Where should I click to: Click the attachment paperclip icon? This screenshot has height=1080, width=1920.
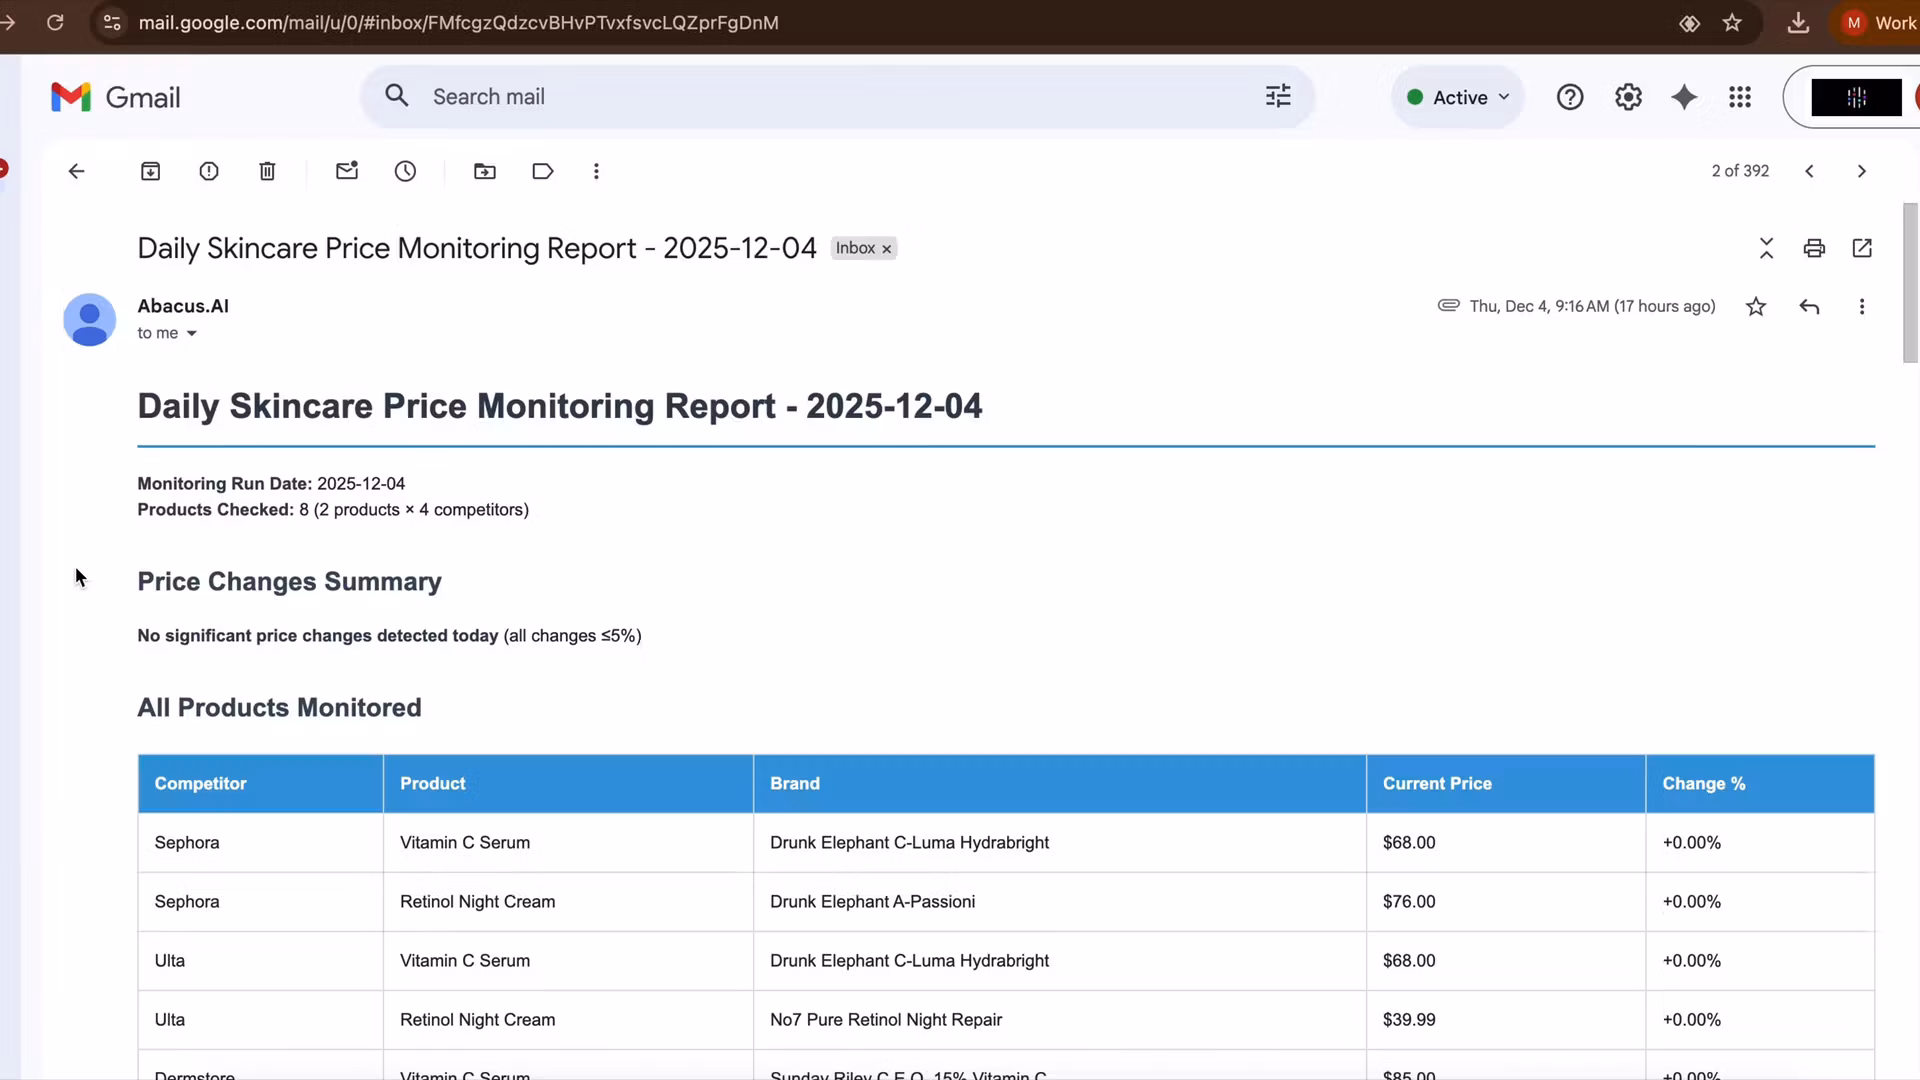pos(1448,305)
